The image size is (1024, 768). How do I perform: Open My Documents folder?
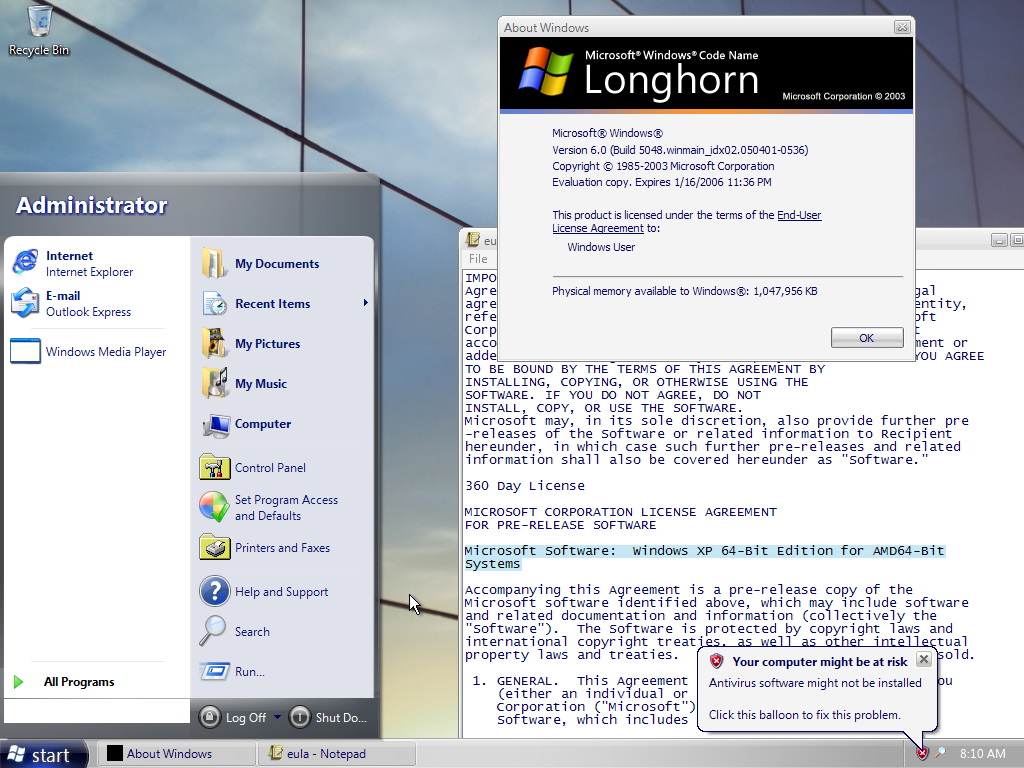click(276, 264)
